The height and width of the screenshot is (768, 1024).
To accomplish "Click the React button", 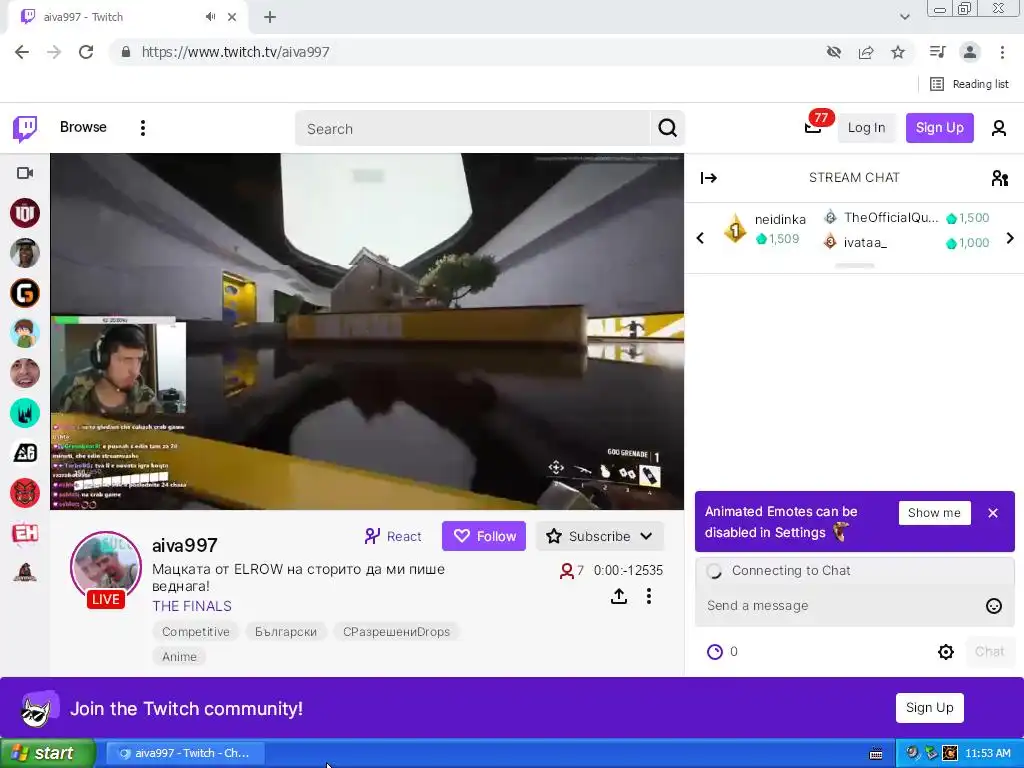I will (392, 536).
